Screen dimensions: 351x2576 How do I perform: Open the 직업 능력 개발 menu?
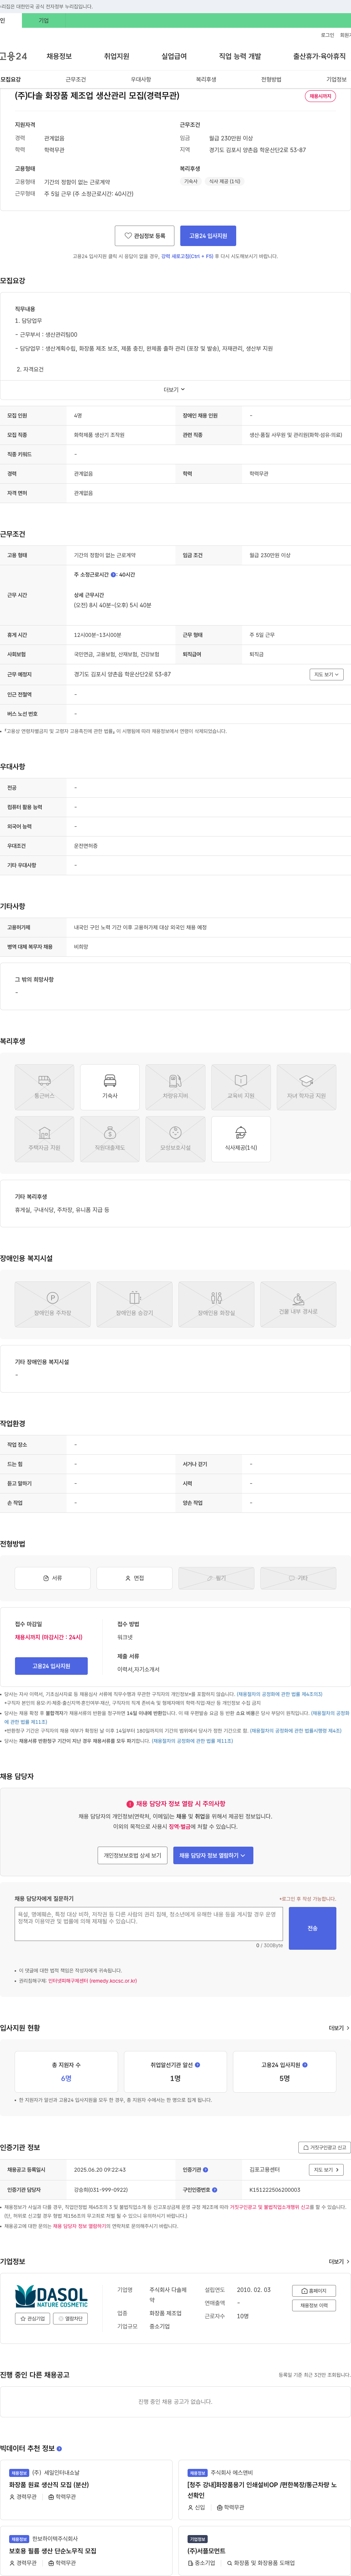(240, 56)
